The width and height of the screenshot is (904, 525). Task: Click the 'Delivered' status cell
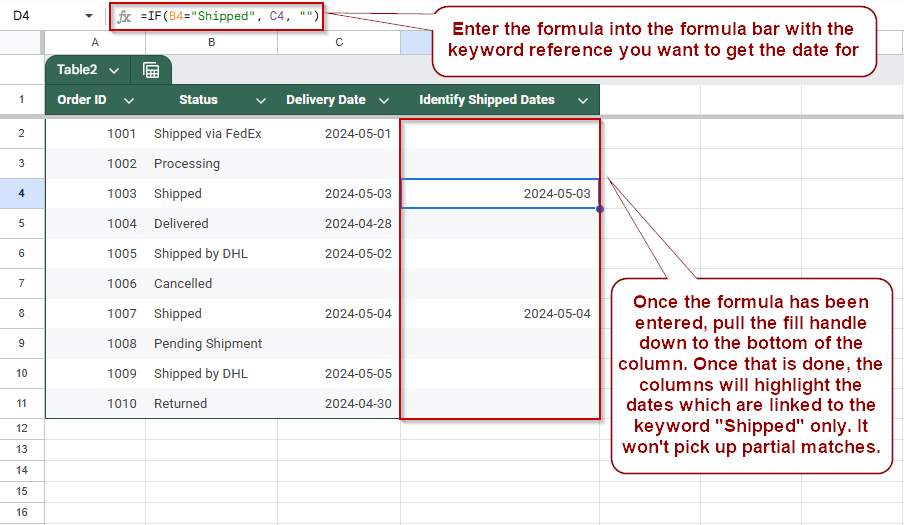pyautogui.click(x=212, y=224)
